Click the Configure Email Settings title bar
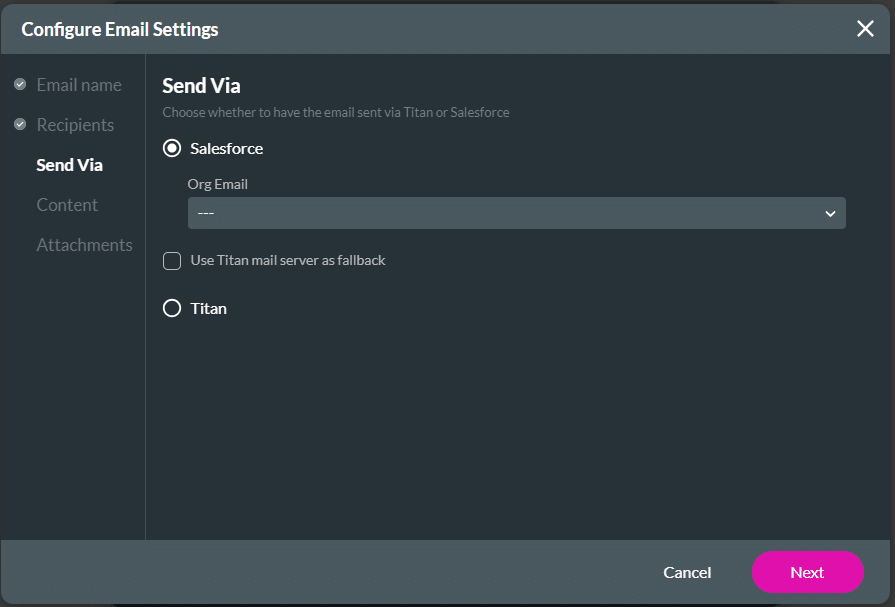Viewport: 895px width, 607px height. click(120, 29)
